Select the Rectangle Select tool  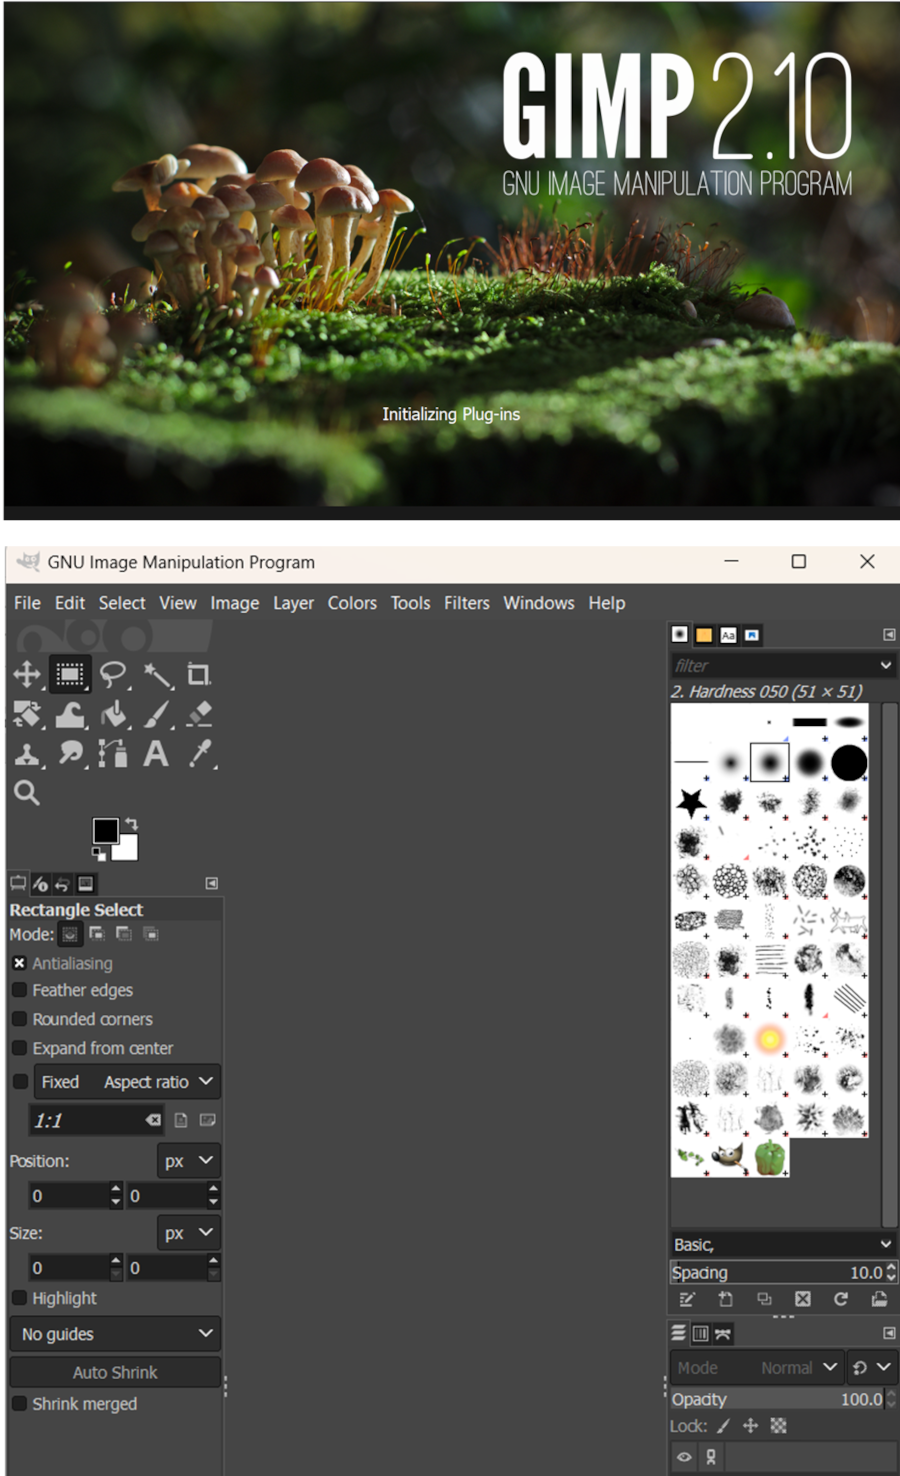click(70, 674)
